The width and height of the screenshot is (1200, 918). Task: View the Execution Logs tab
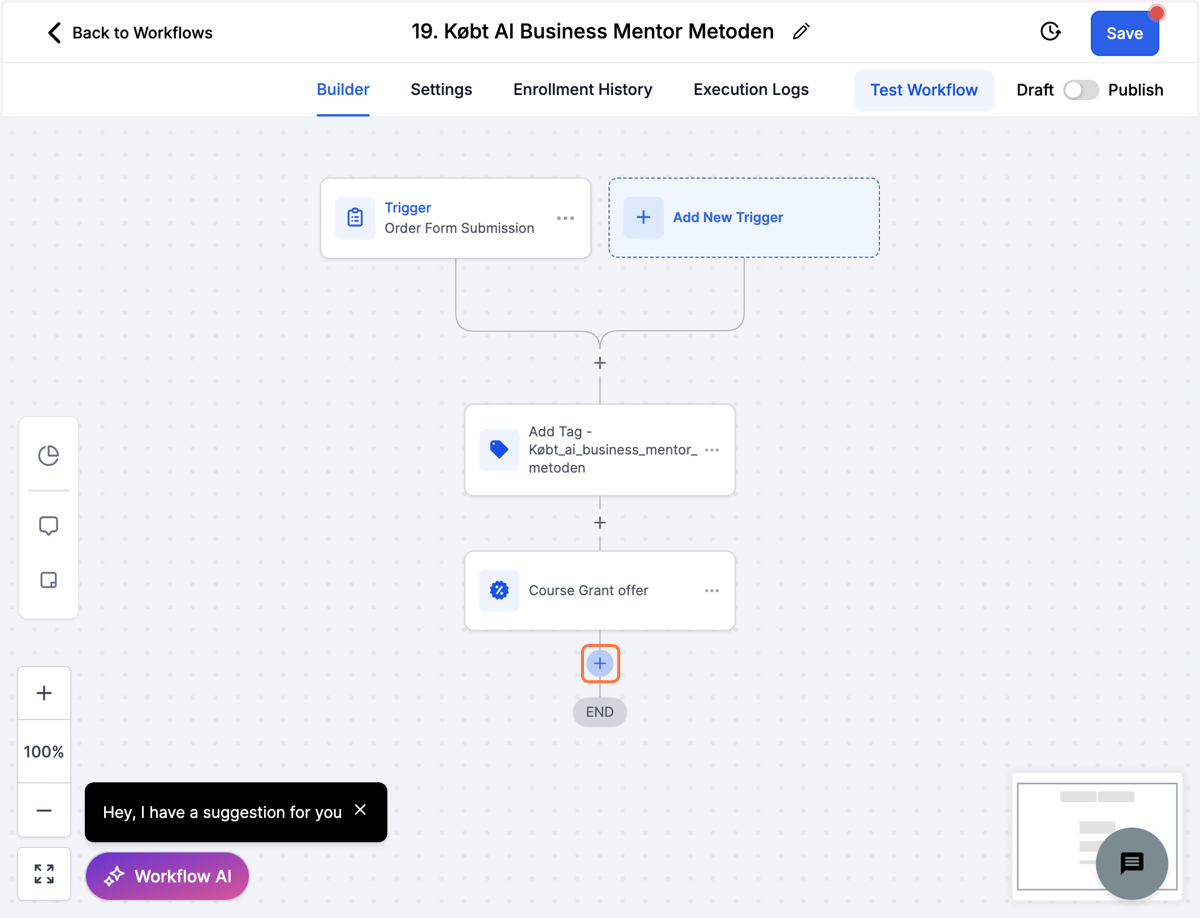(x=751, y=89)
